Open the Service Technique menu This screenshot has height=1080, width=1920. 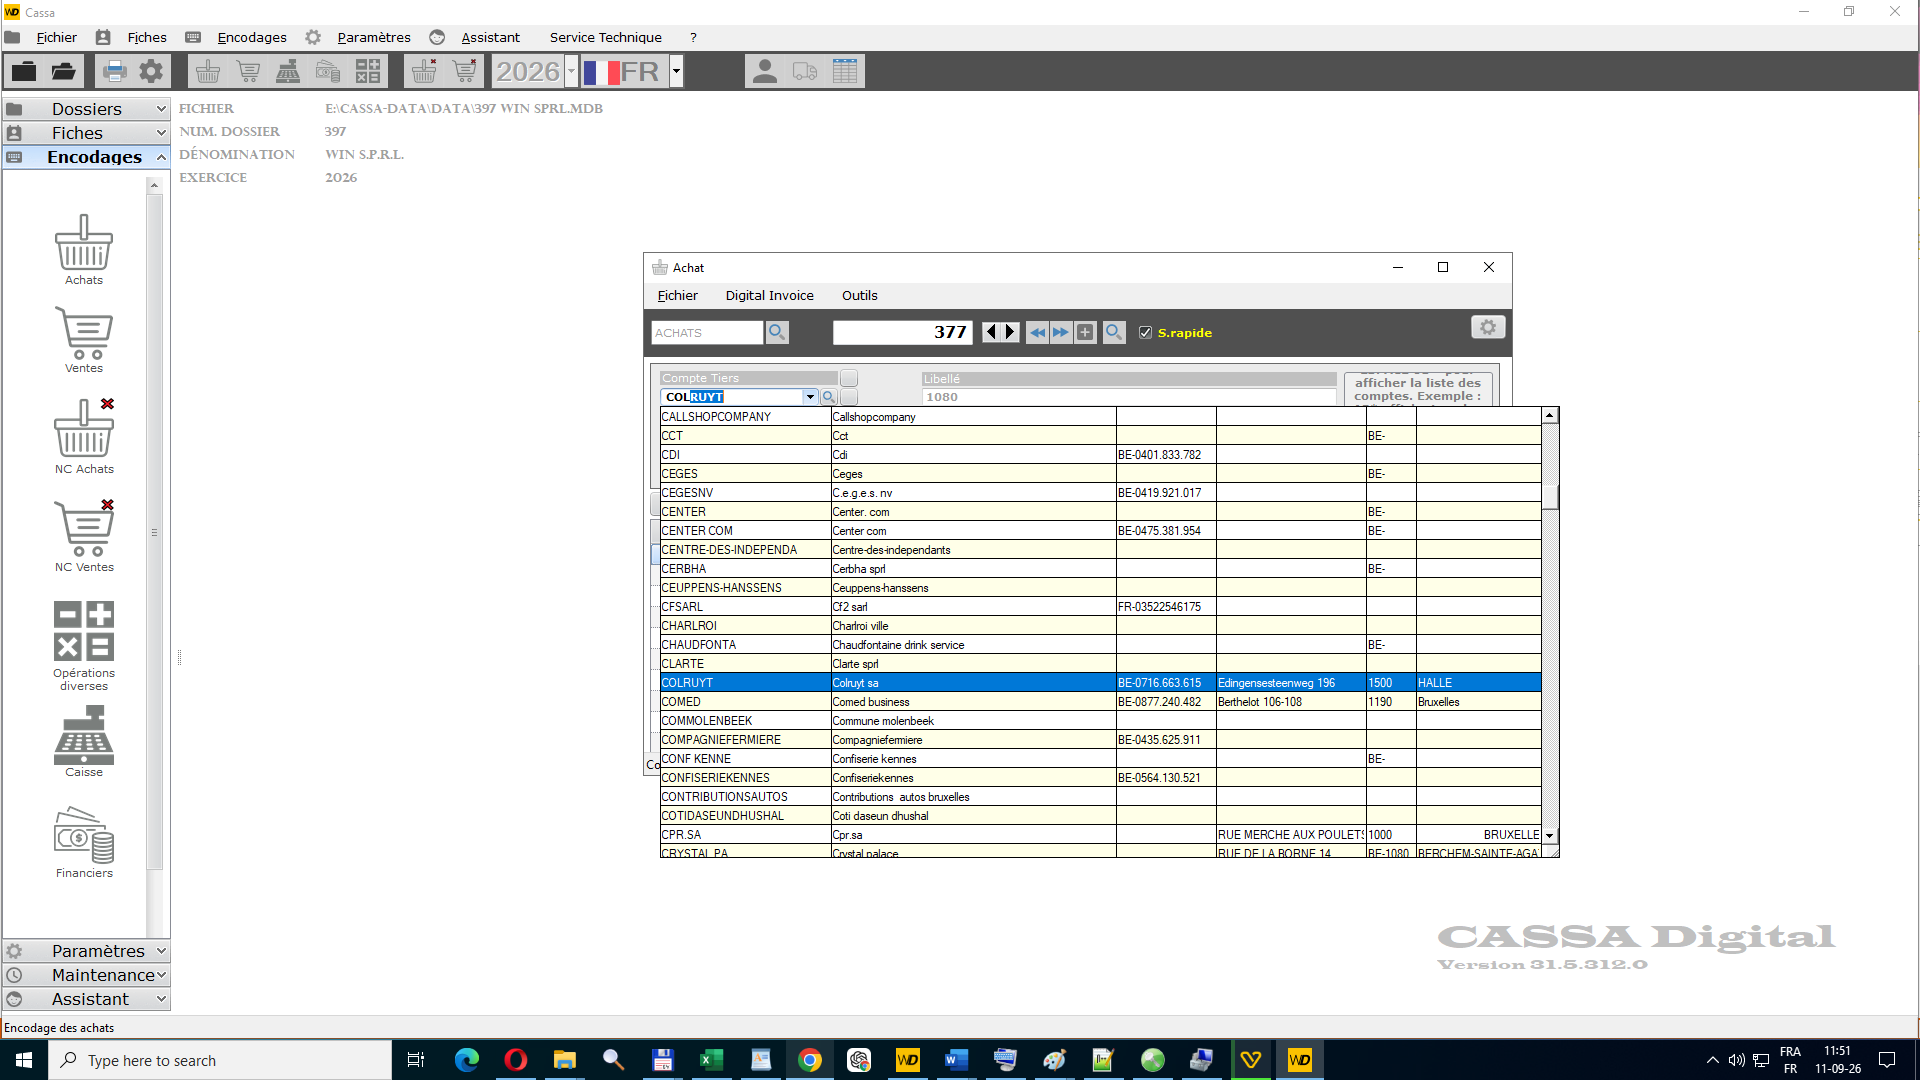[605, 37]
